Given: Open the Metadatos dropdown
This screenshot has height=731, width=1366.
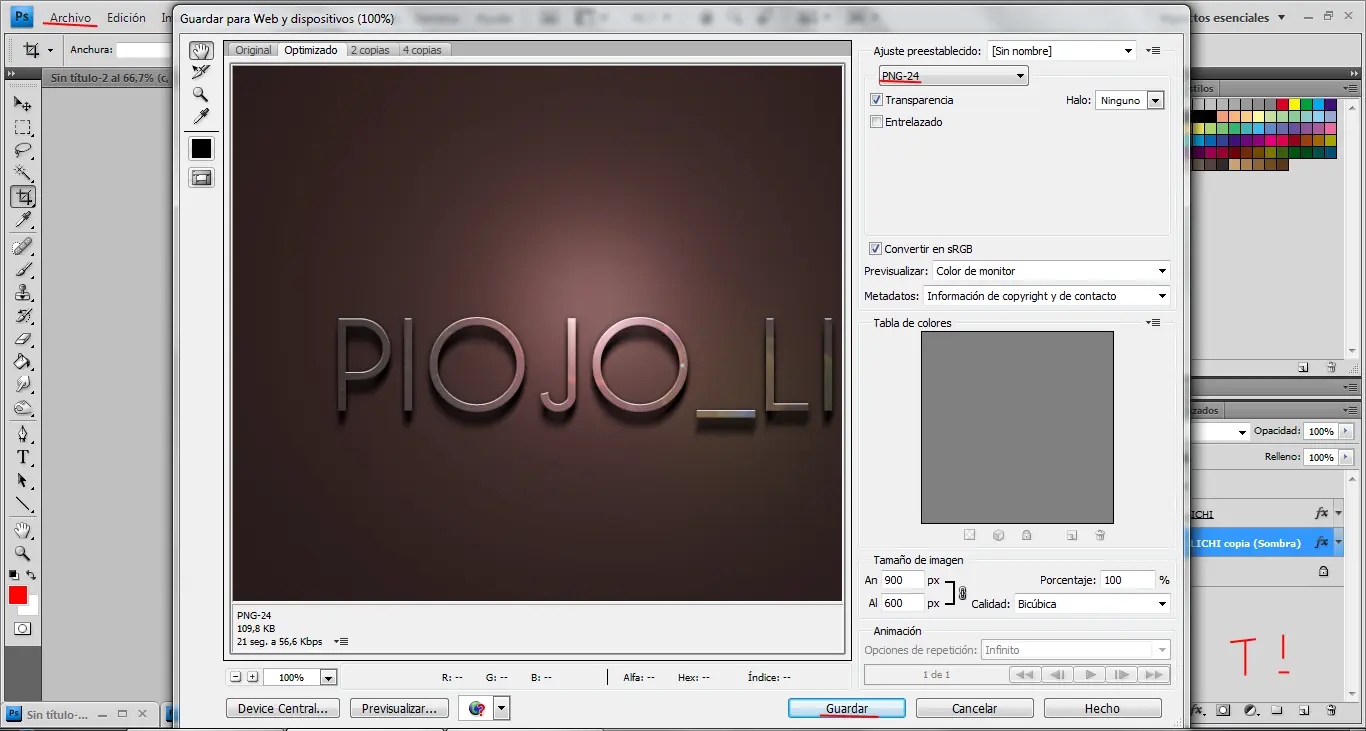Looking at the screenshot, I should 1046,296.
